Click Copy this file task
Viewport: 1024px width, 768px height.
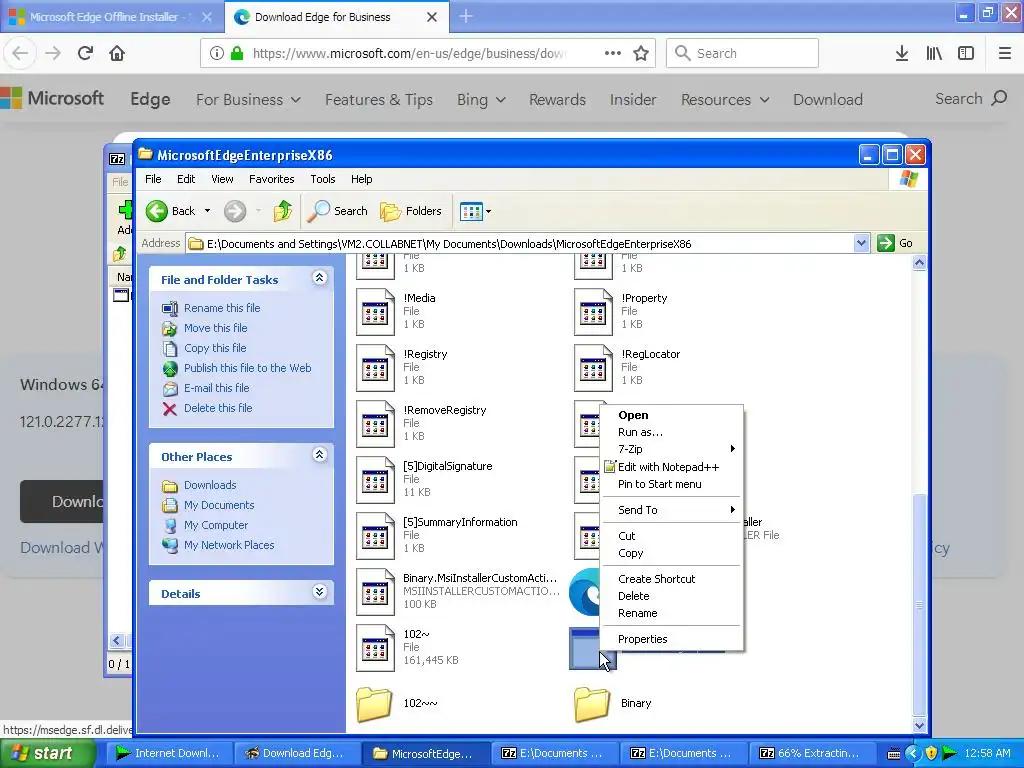point(215,348)
